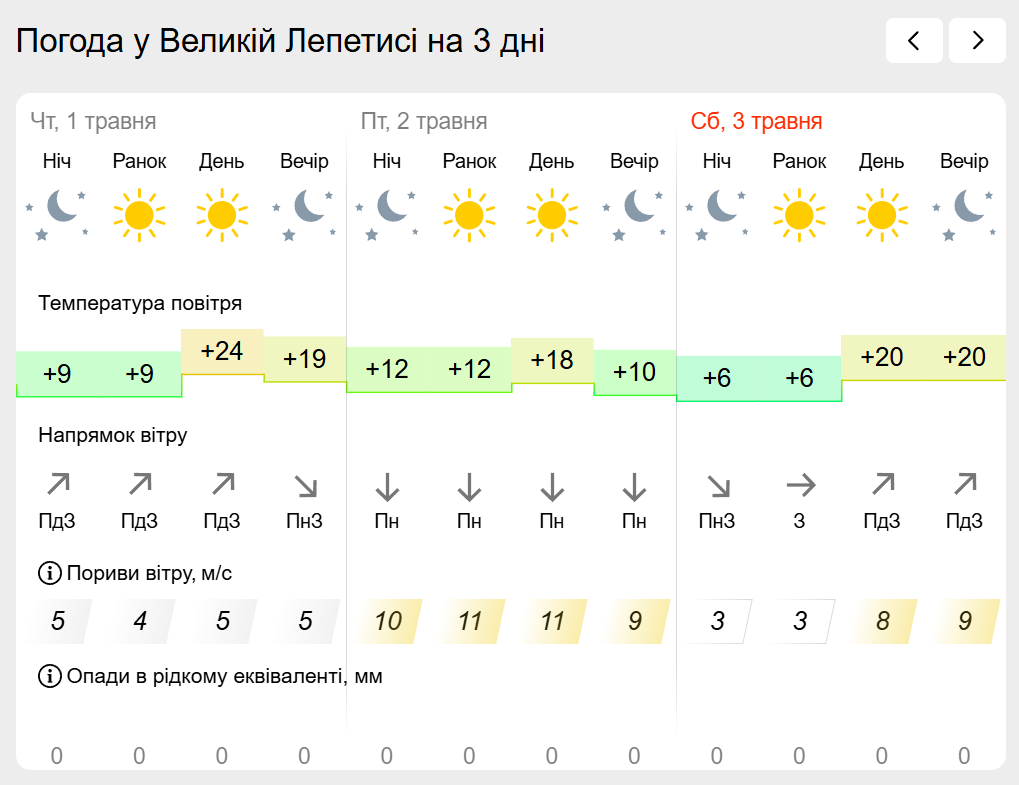Advance forecast with right chevron button
Screen dimensions: 1019x785
coord(977,41)
